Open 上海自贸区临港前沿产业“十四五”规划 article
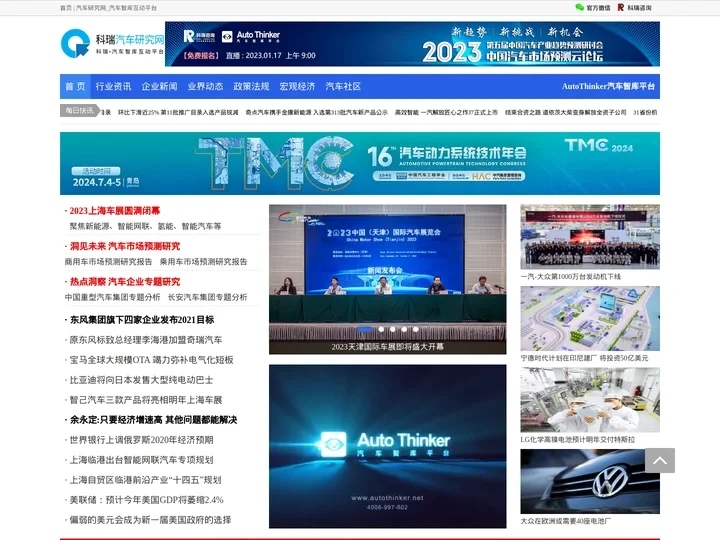This screenshot has width=720, height=540. coord(145,480)
